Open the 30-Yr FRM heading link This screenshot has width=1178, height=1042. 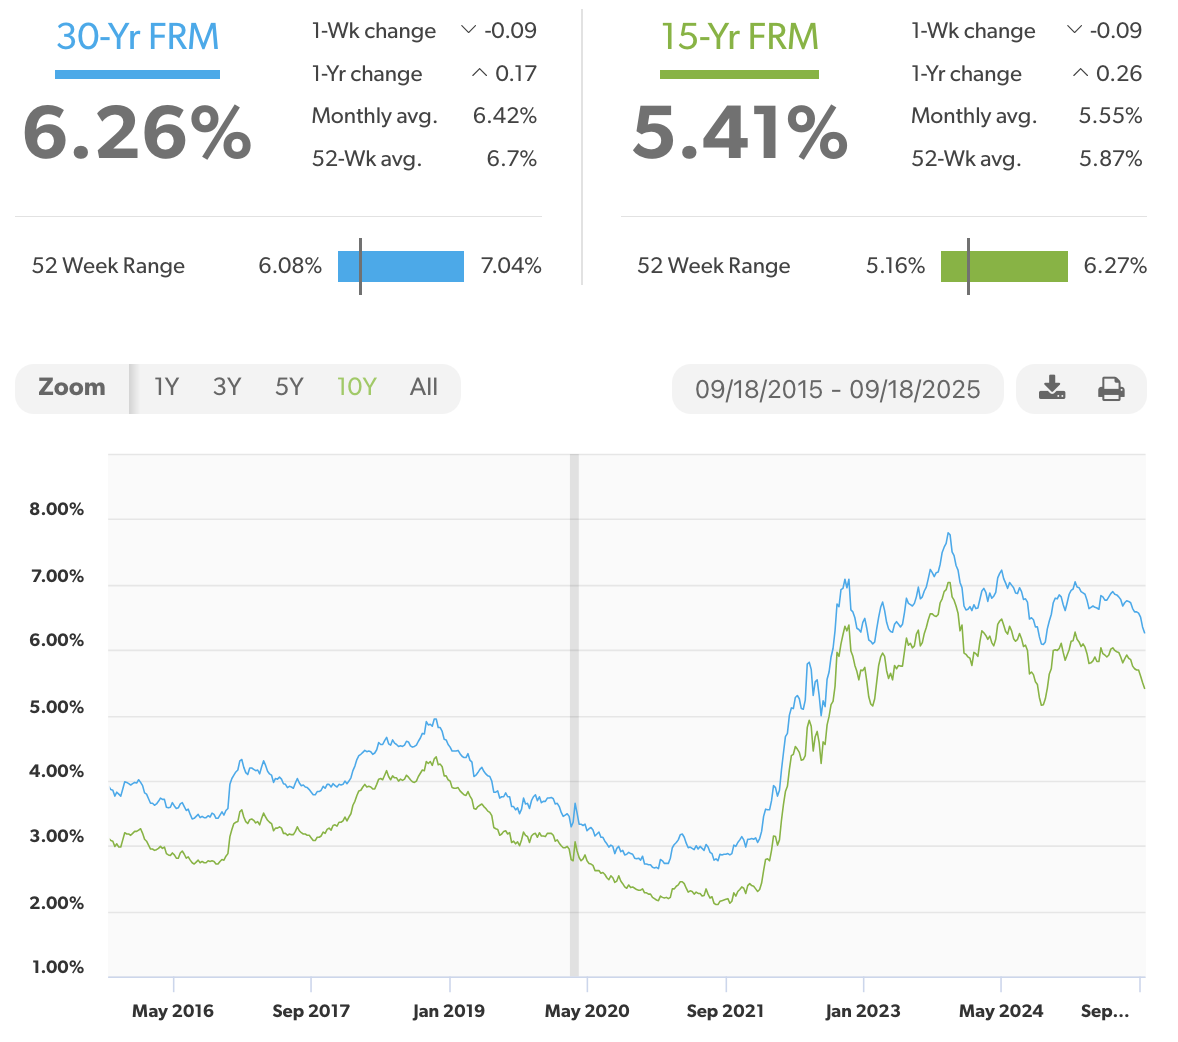[x=137, y=35]
